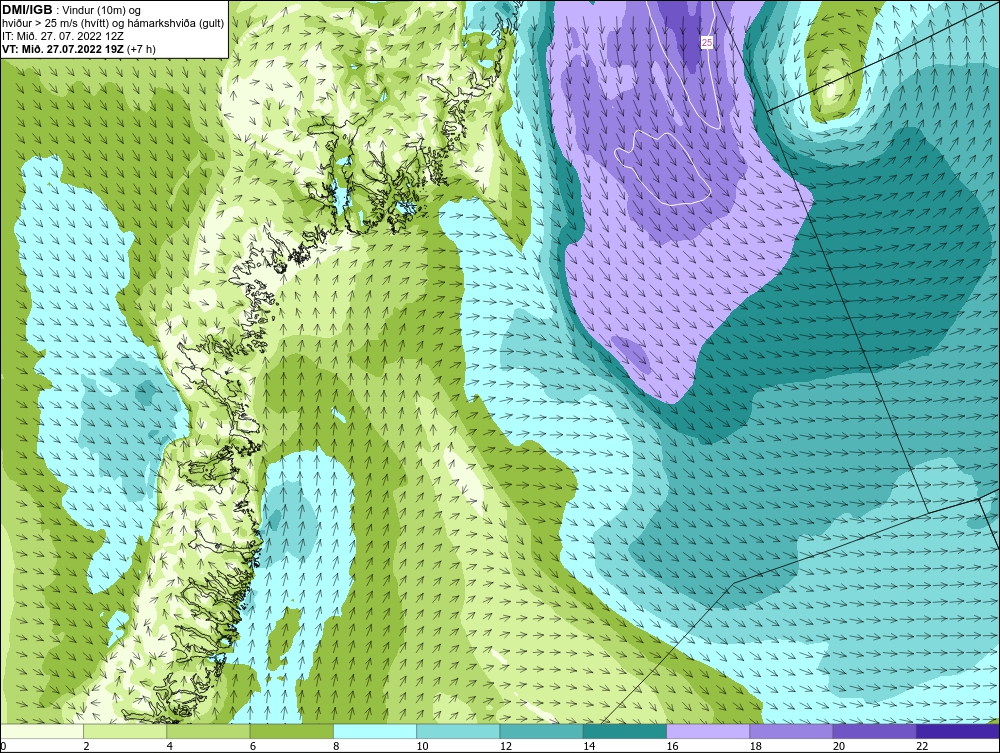Click the 'VT: Mið. 27.07.2022 19Z (+7 h)' line
This screenshot has height=753, width=1000.
click(x=79, y=48)
